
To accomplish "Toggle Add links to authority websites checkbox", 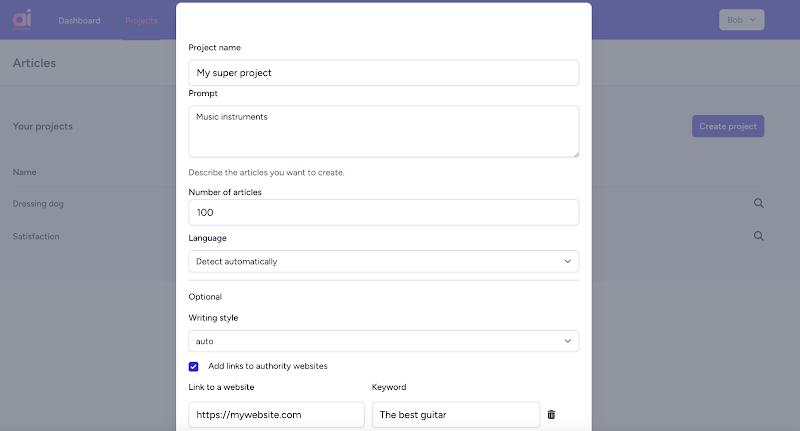I will coord(194,366).
